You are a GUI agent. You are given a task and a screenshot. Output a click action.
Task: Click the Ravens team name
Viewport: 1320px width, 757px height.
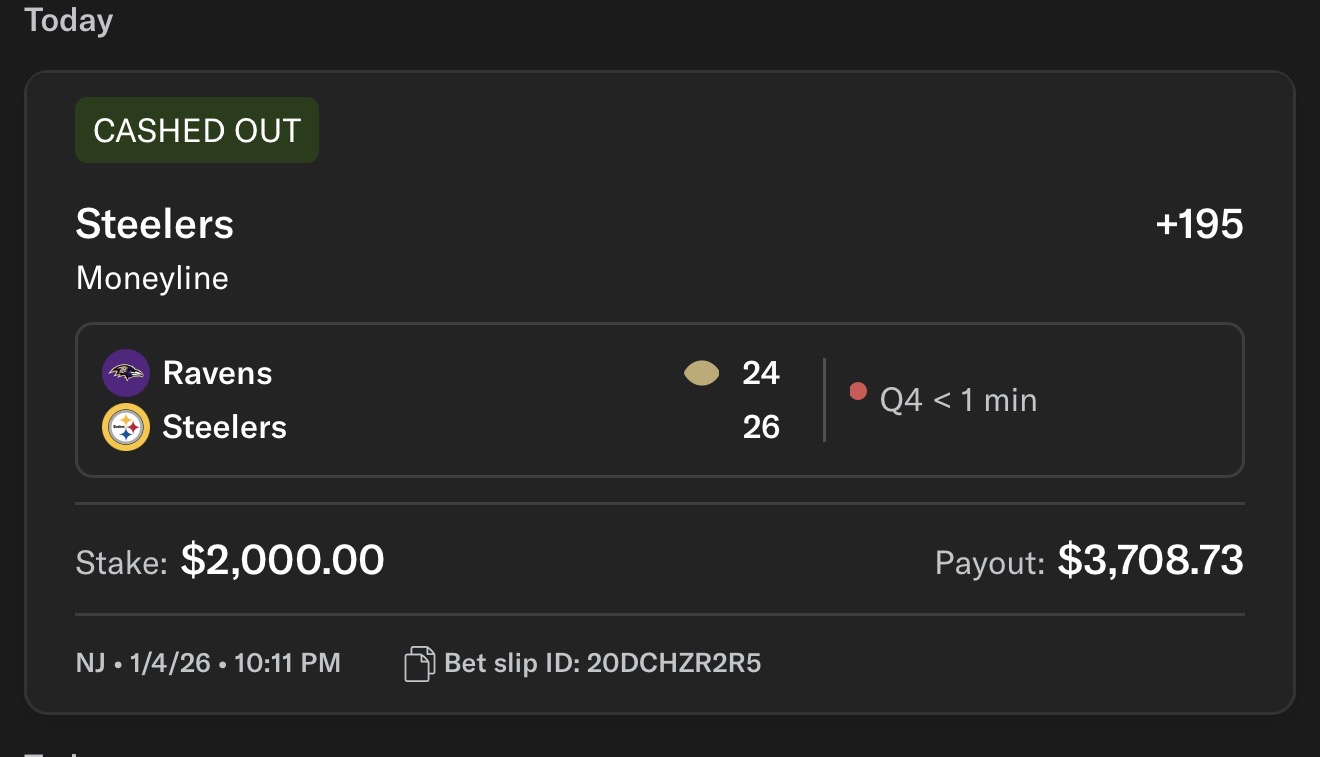(x=218, y=373)
